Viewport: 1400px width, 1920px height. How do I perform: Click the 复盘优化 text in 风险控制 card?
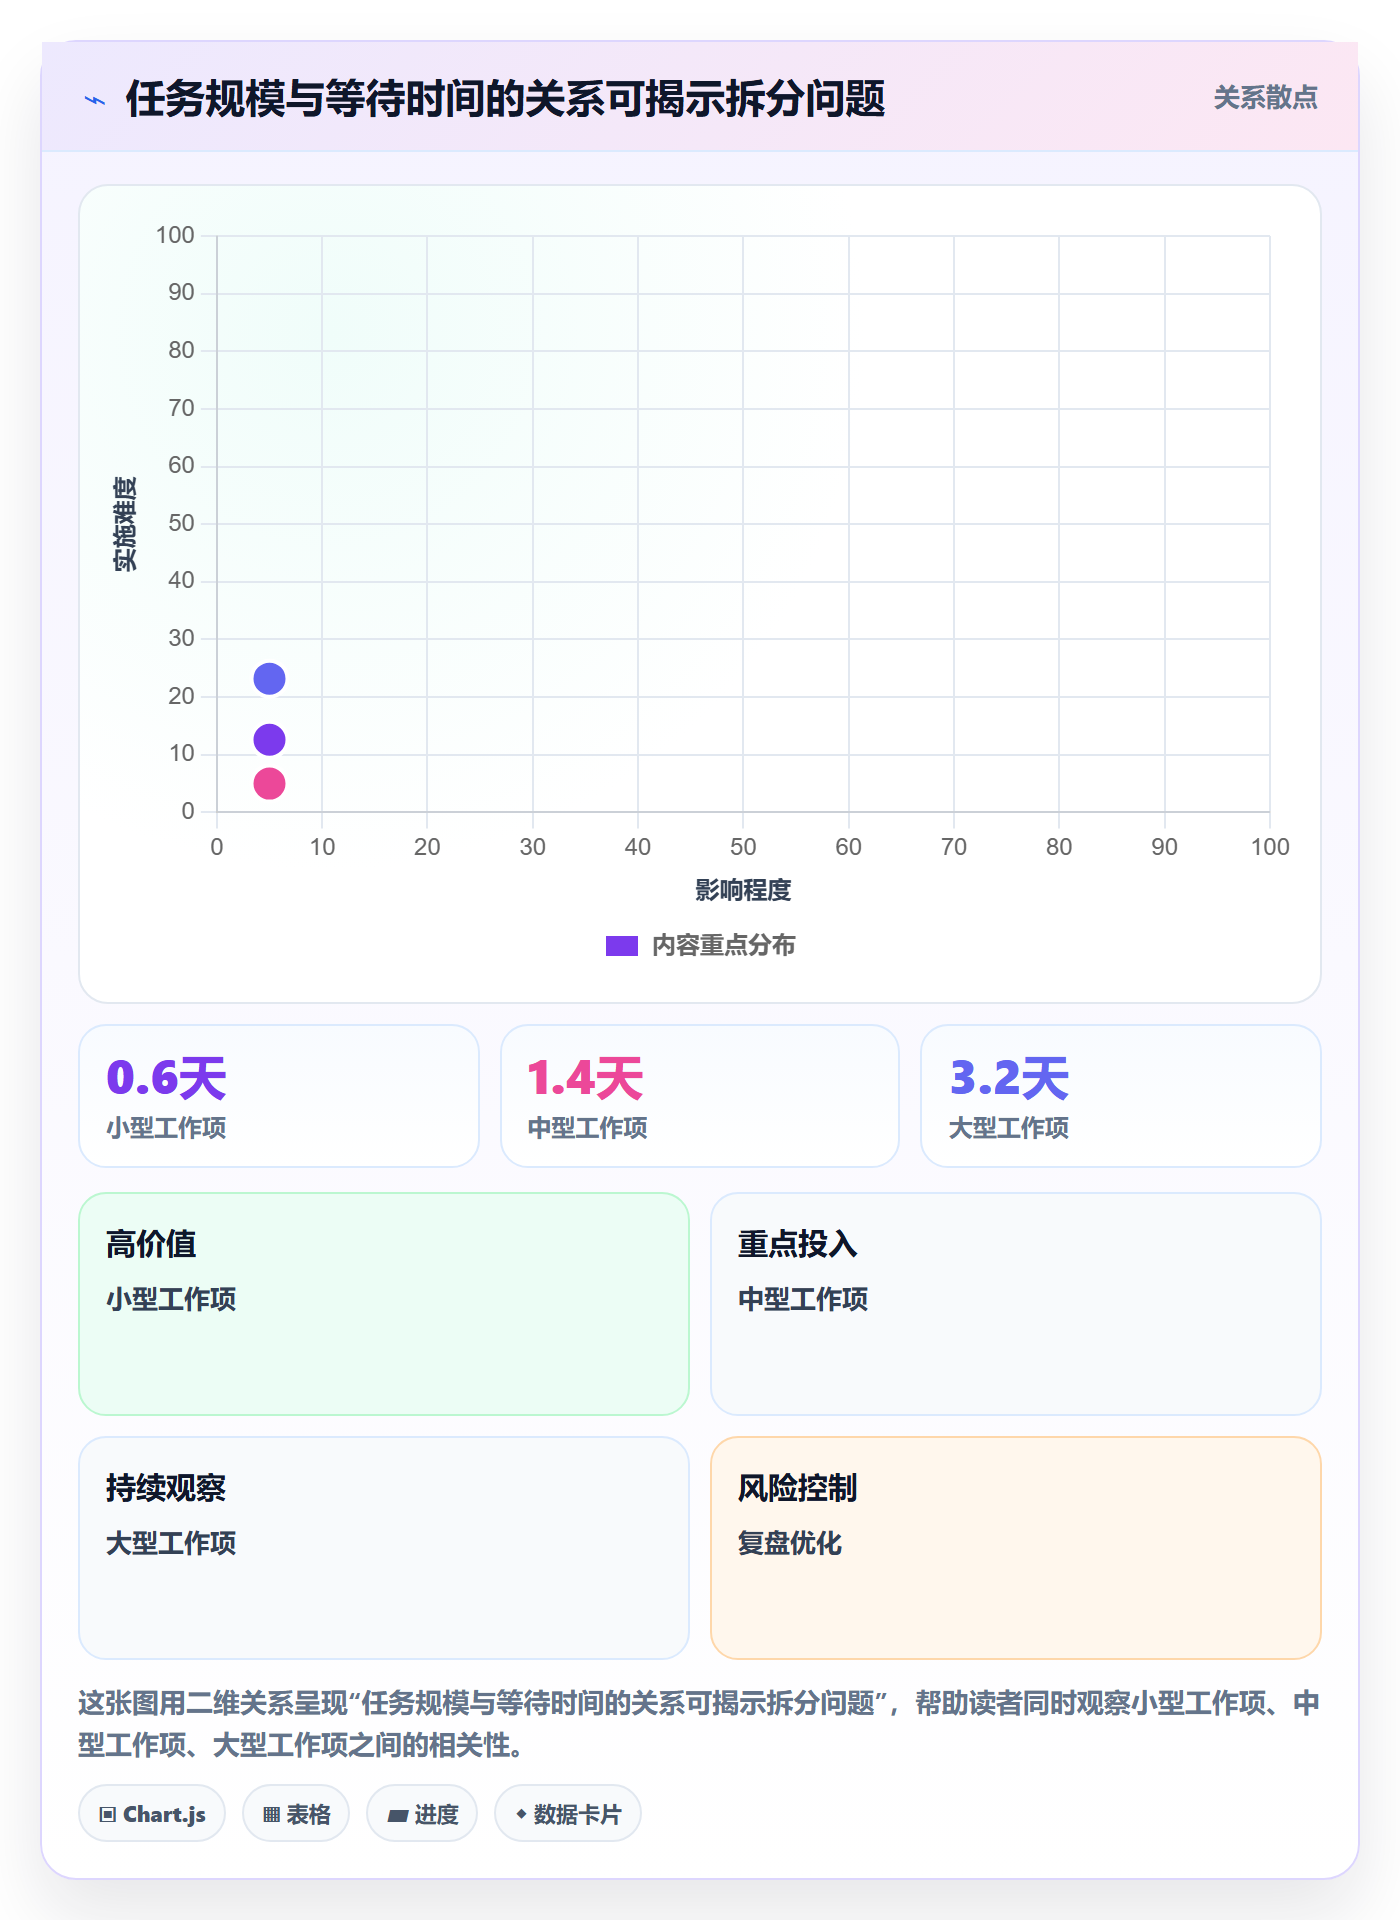coord(790,1543)
